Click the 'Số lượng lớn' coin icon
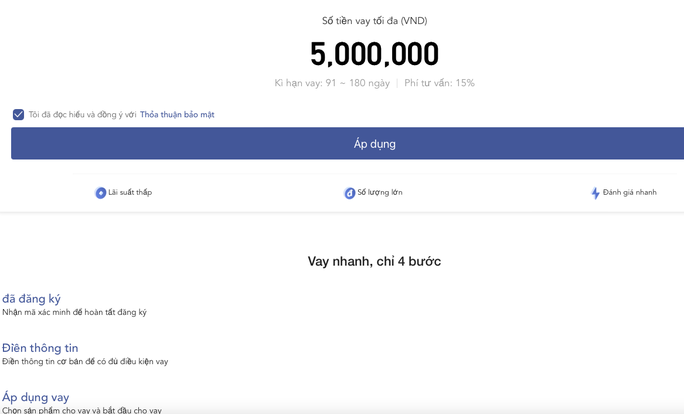 (x=350, y=193)
